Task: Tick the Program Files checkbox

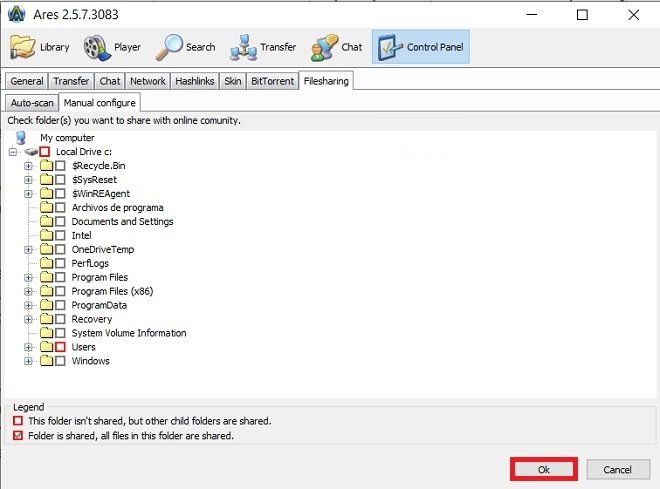Action: click(60, 277)
